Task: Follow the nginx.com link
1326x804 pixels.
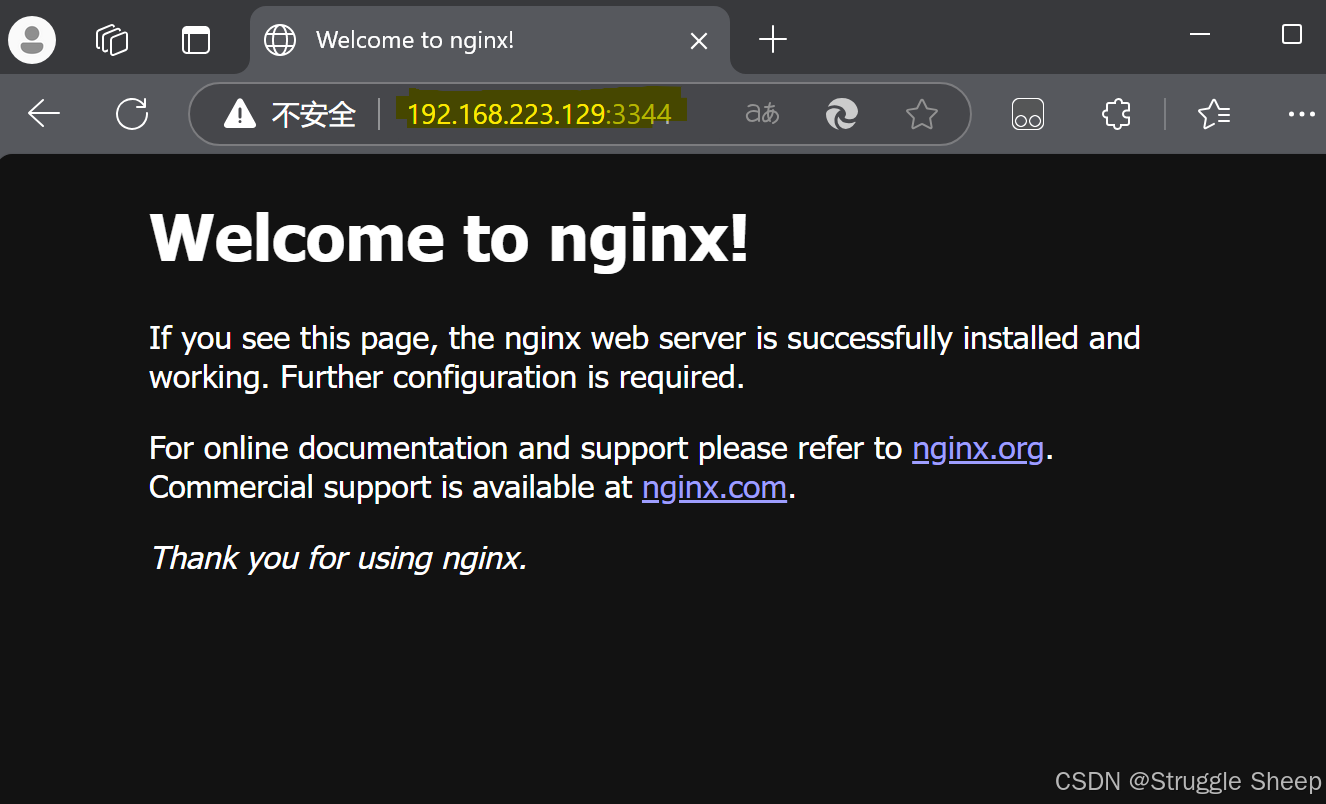Action: point(715,487)
